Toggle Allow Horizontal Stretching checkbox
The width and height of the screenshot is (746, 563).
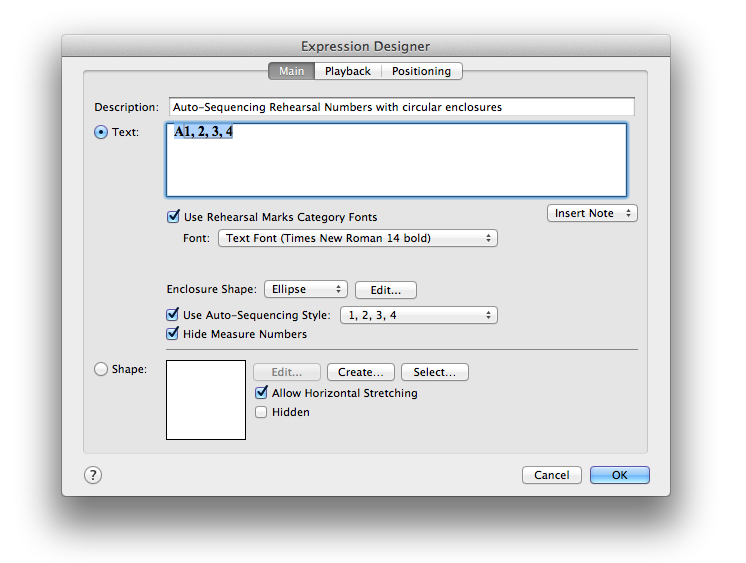coord(262,393)
